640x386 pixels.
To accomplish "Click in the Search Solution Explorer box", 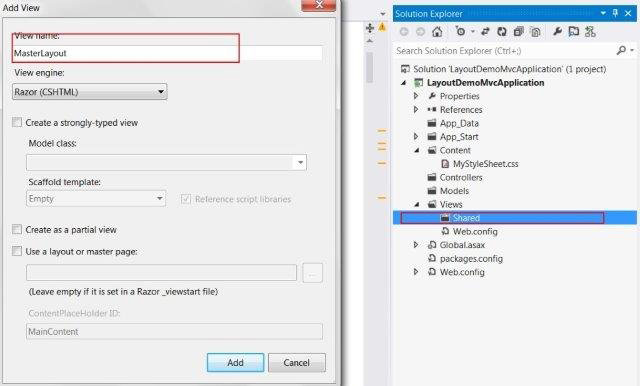I will pos(504,51).
